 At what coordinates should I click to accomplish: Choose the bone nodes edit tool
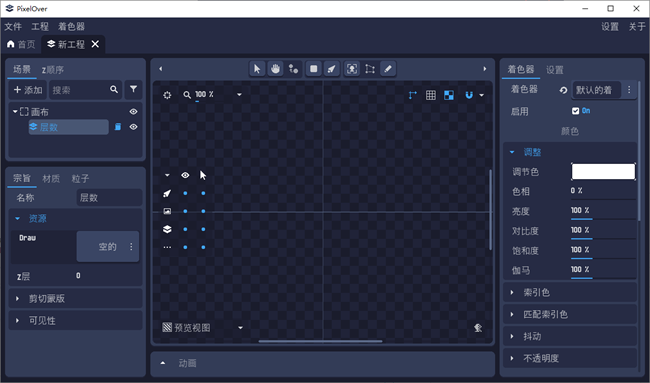(x=293, y=69)
